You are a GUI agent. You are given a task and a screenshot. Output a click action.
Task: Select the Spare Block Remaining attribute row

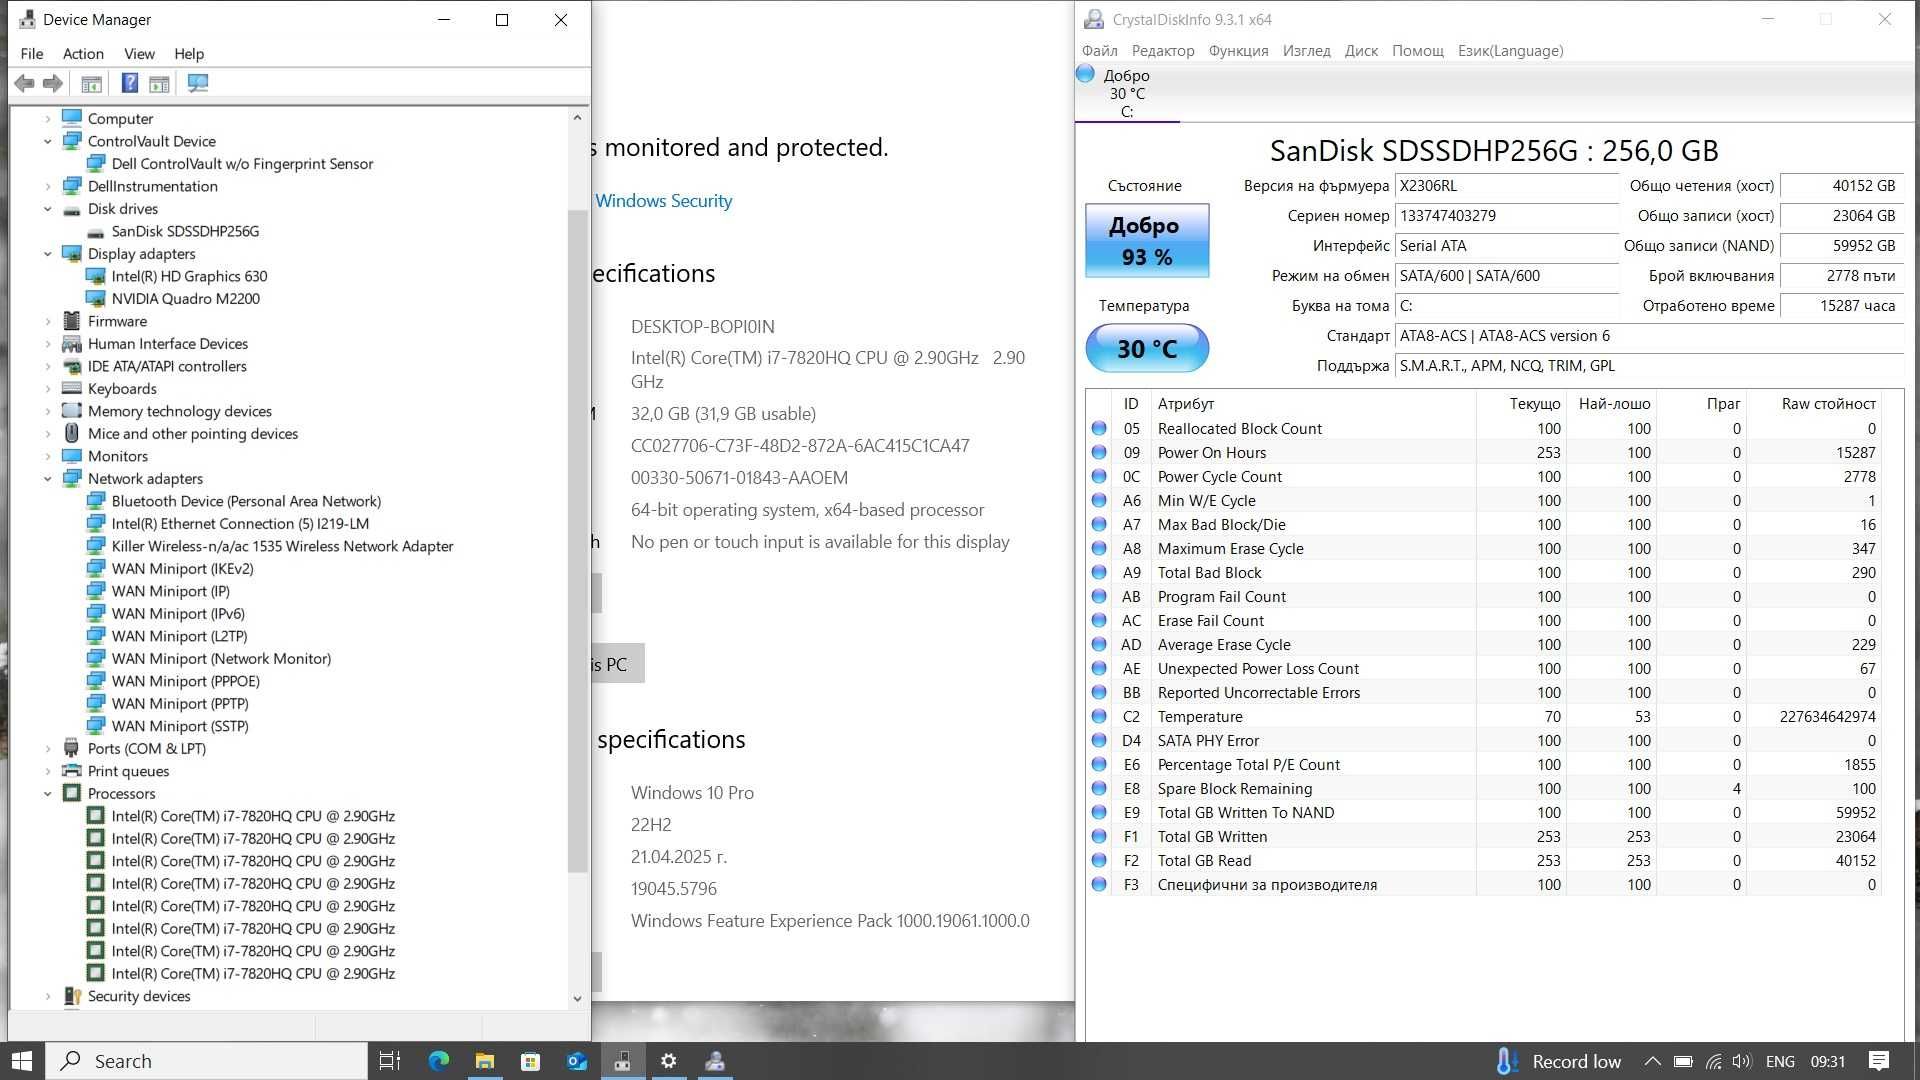point(1485,789)
